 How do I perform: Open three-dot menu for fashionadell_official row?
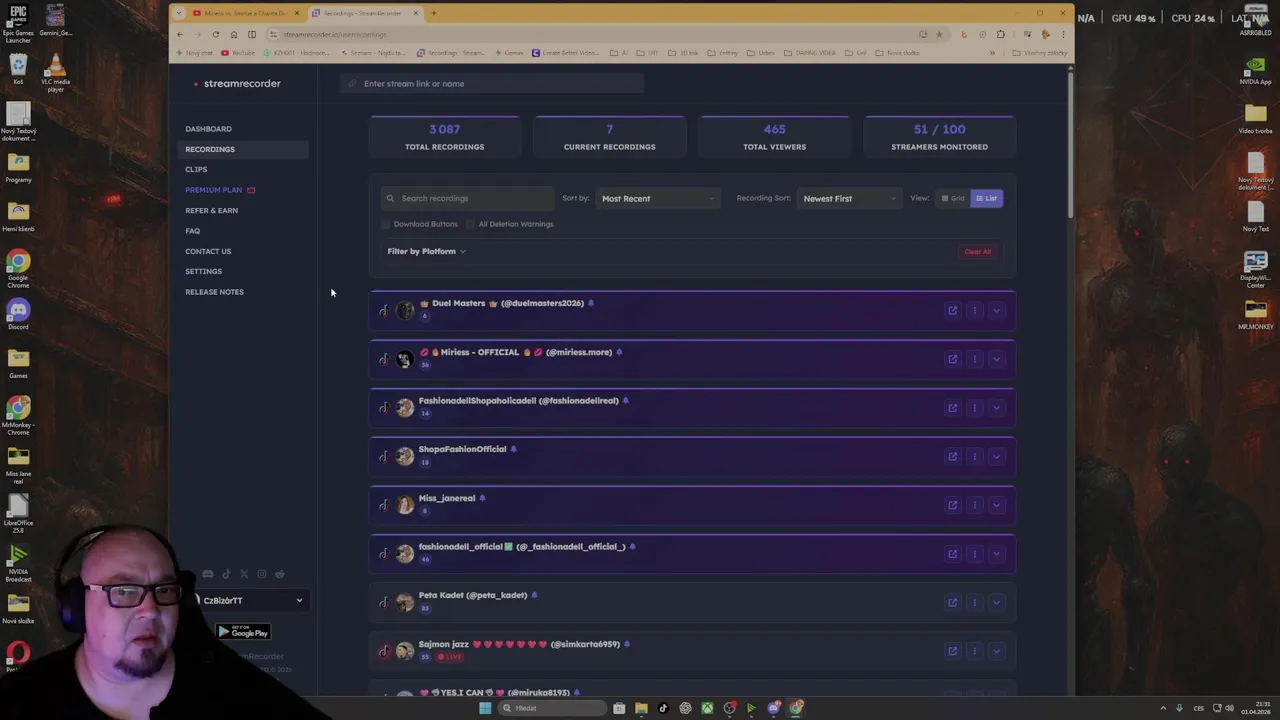pyautogui.click(x=974, y=554)
